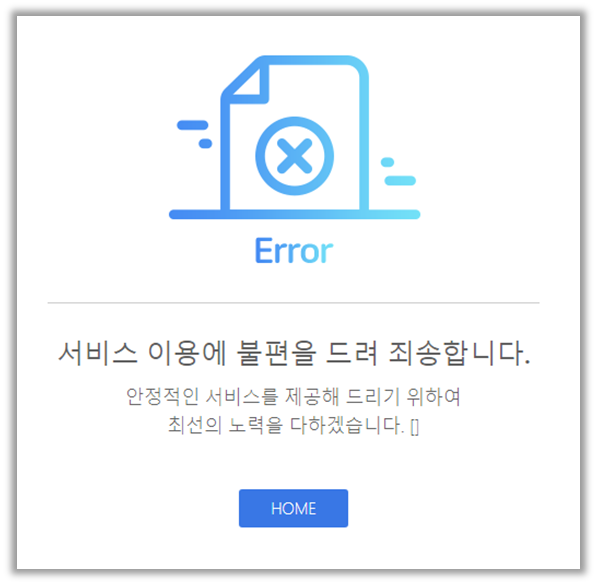Click the gradient "Error" title text

click(294, 251)
